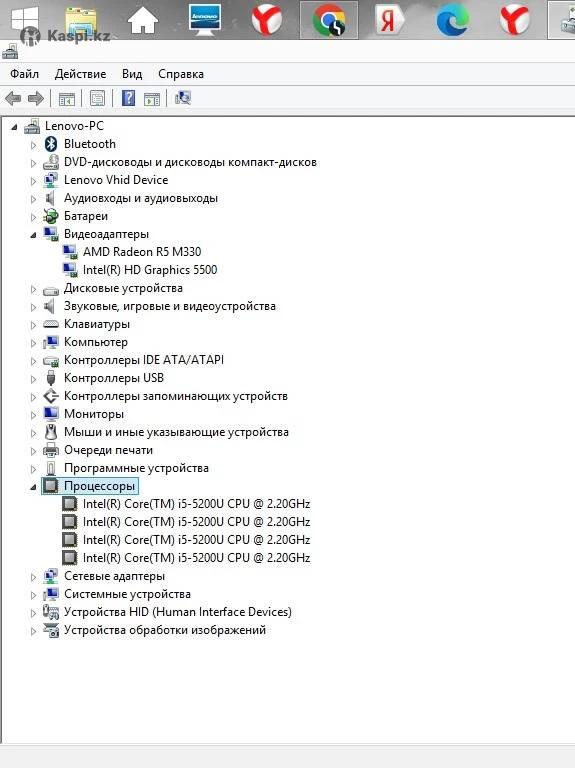This screenshot has width=575, height=768.
Task: Click the Bluetooth category icon
Action: coord(51,144)
